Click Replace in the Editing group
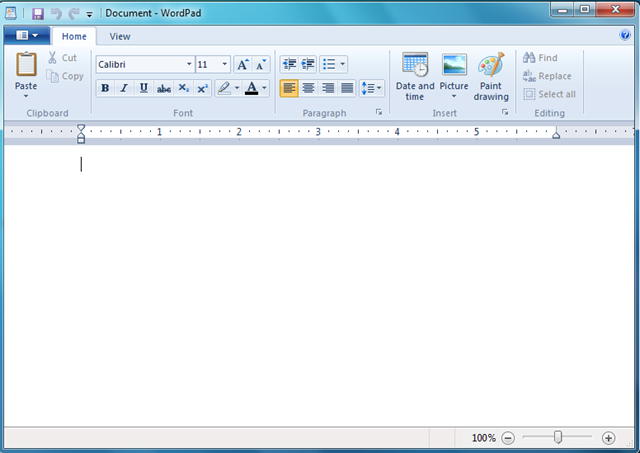 pyautogui.click(x=547, y=76)
